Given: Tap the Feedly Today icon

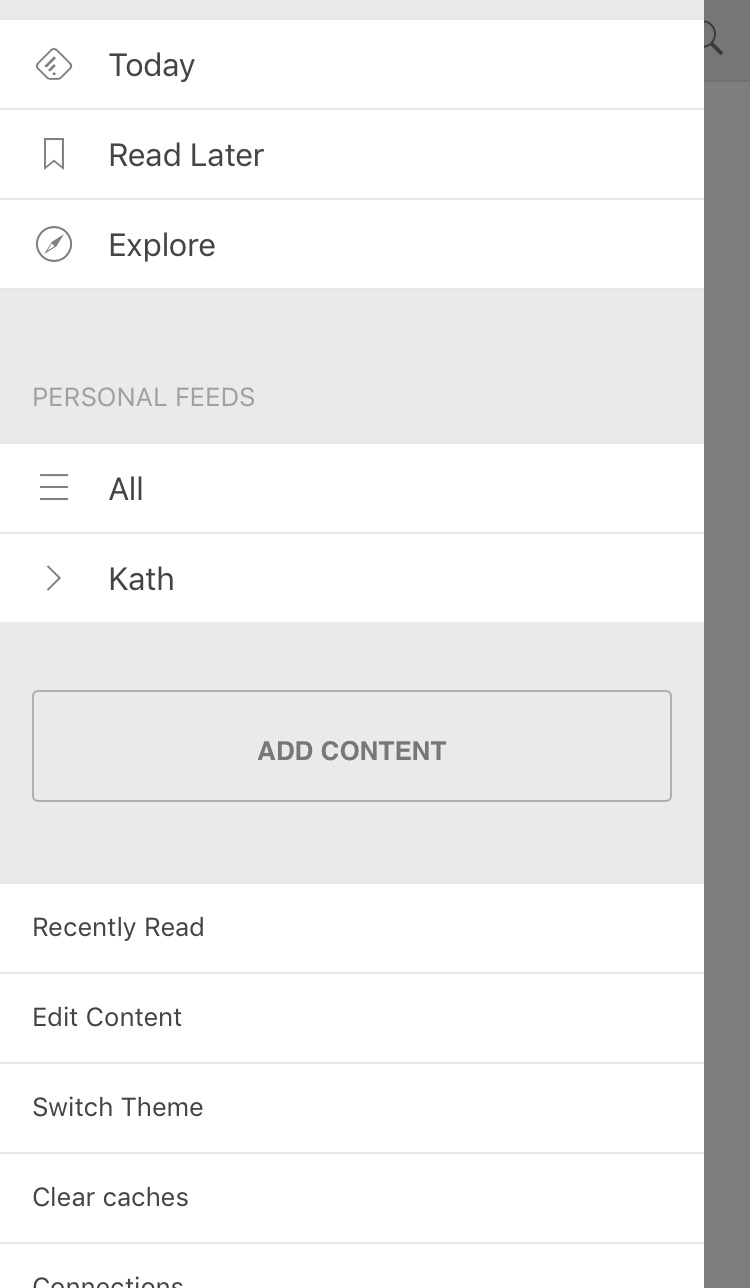Looking at the screenshot, I should click(53, 65).
